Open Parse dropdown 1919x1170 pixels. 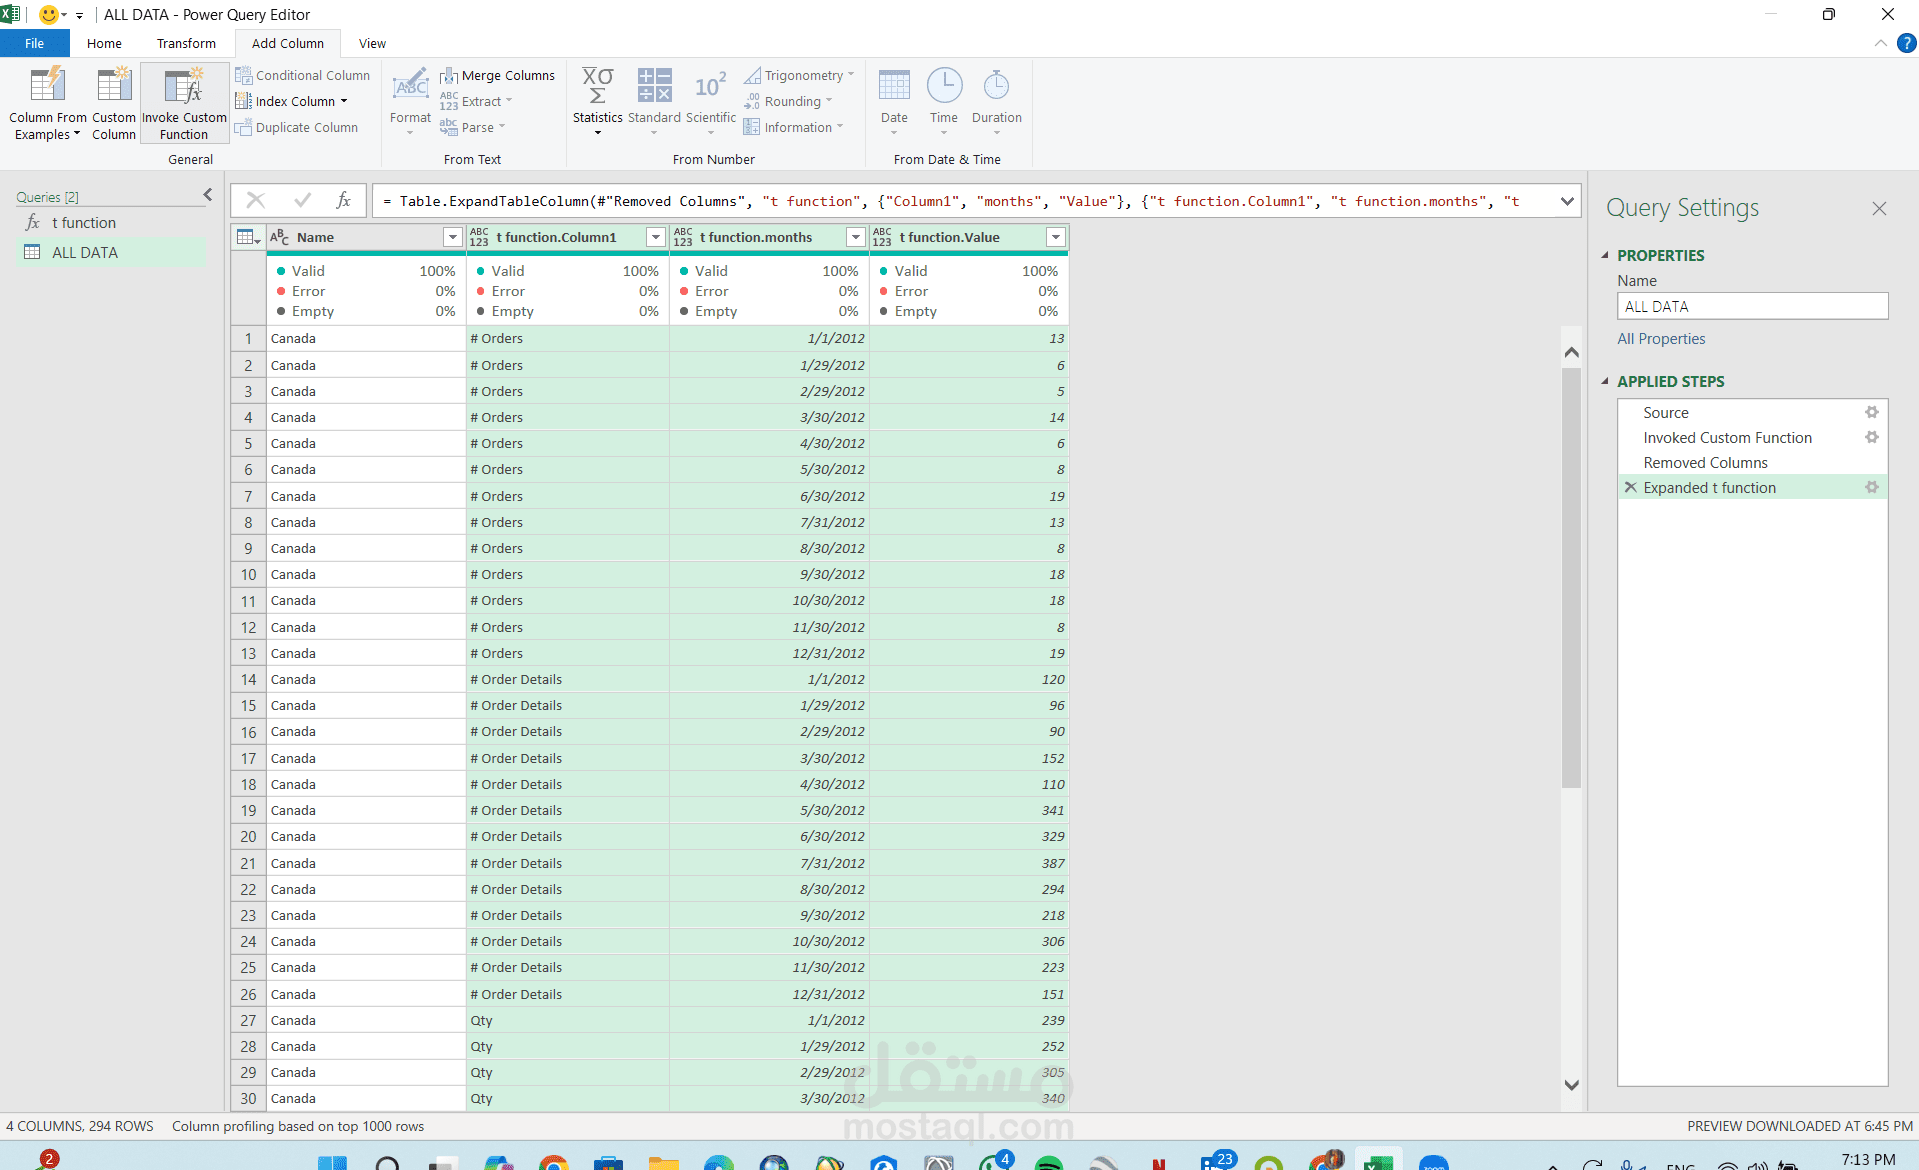[x=473, y=127]
